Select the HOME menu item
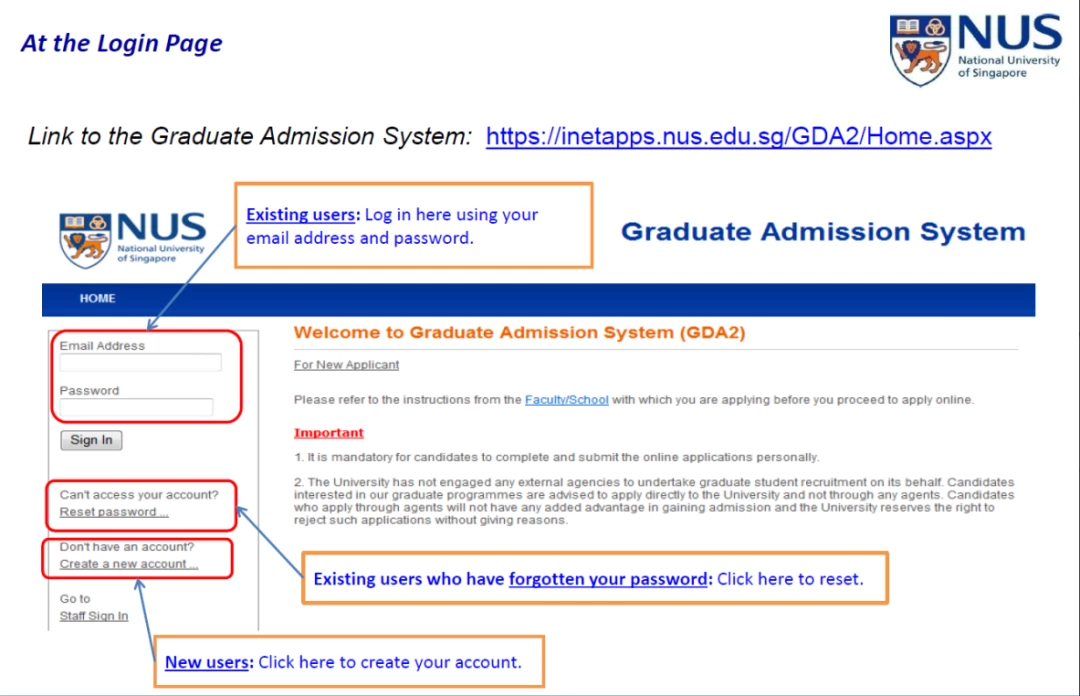 pos(97,298)
